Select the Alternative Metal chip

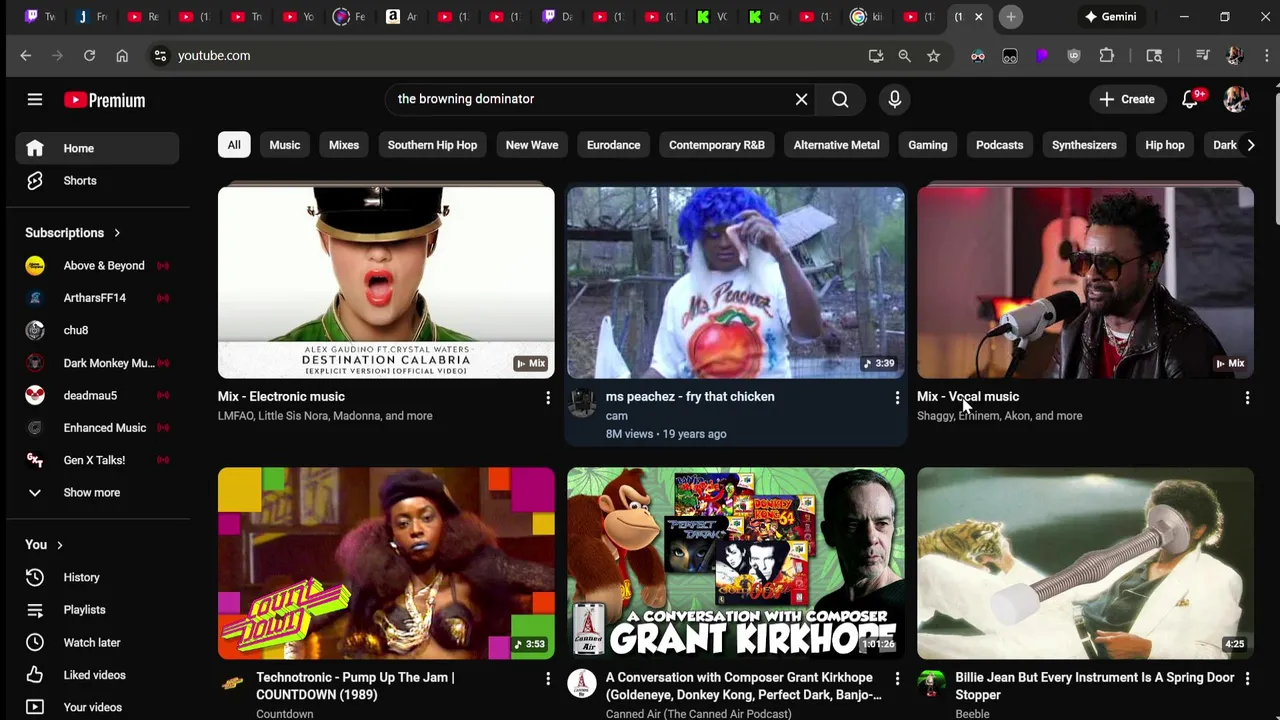(836, 145)
